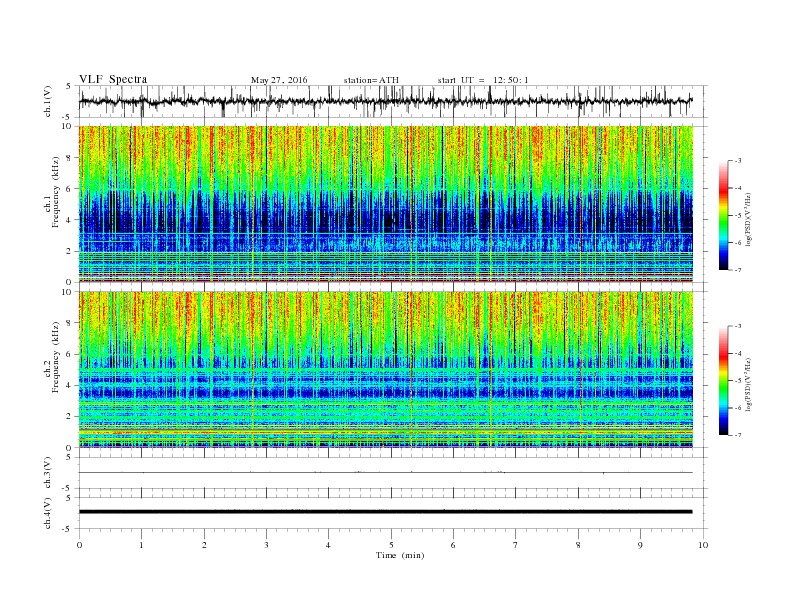Select the "start UT = 12:50:1" text
792x612 pixels.
pyautogui.click(x=483, y=80)
